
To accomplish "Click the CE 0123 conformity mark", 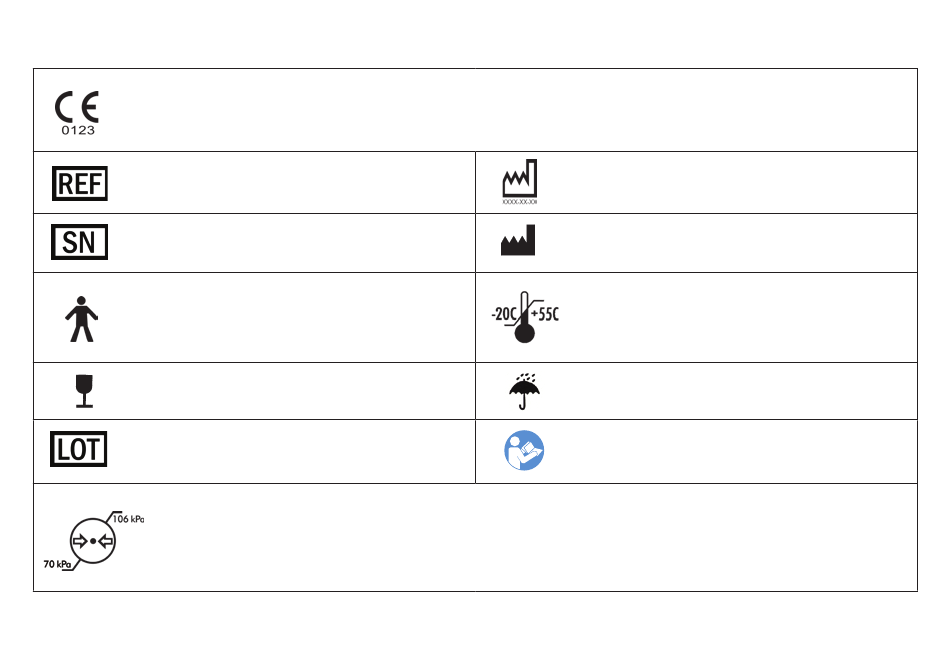I will [x=77, y=113].
